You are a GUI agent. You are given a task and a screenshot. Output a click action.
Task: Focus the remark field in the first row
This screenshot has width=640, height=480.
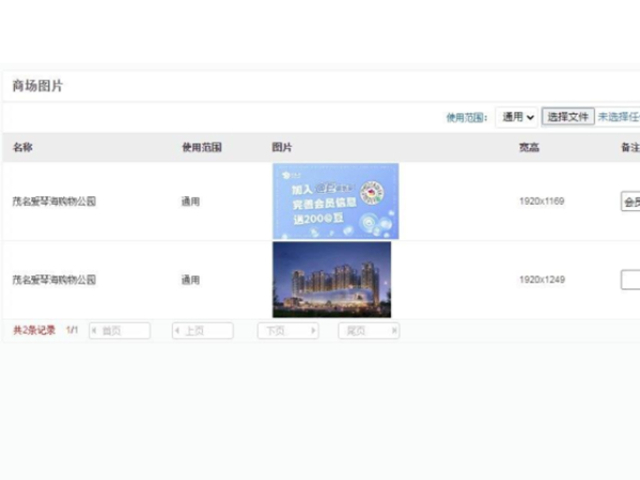630,201
